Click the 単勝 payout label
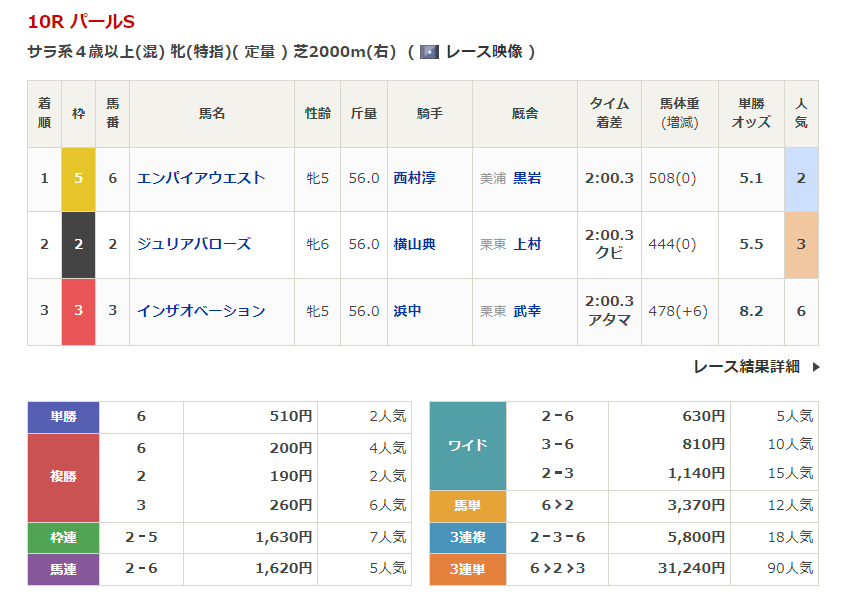 [63, 417]
